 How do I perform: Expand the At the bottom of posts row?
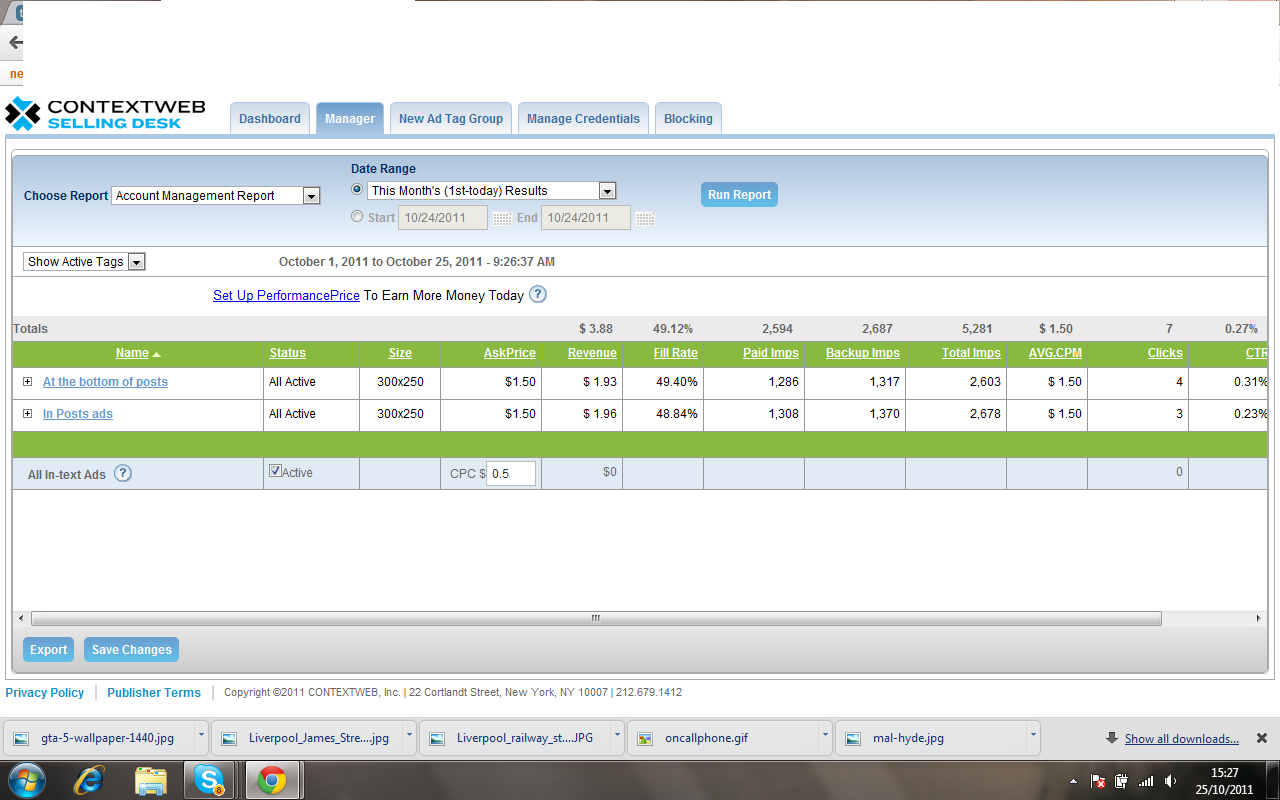(x=28, y=382)
